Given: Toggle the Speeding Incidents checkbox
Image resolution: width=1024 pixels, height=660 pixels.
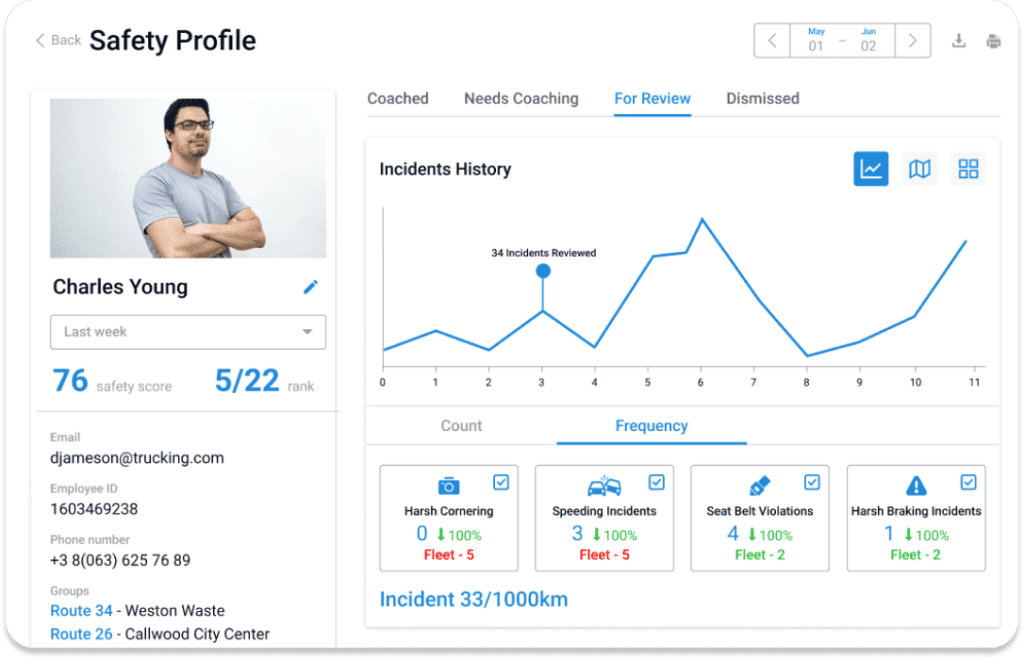Looking at the screenshot, I should pyautogui.click(x=656, y=482).
